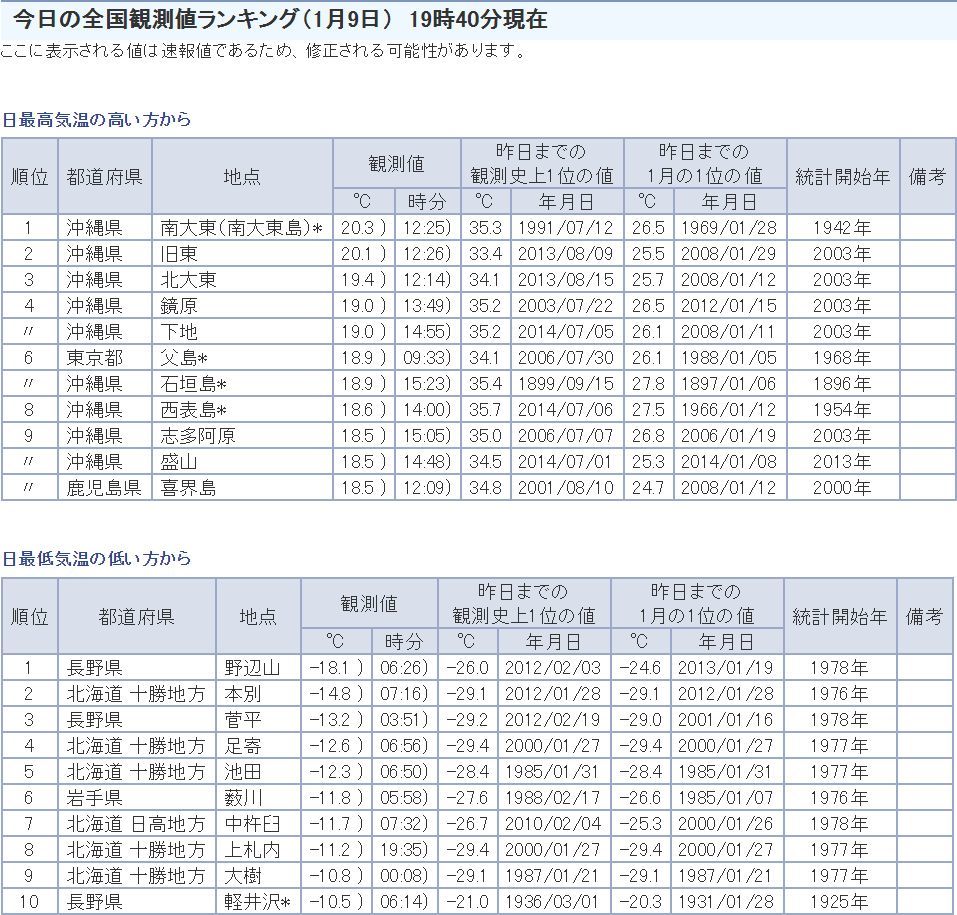The height and width of the screenshot is (915, 957).
Task: Select the 鹿児島県 prefecture cell
Action: 104,488
